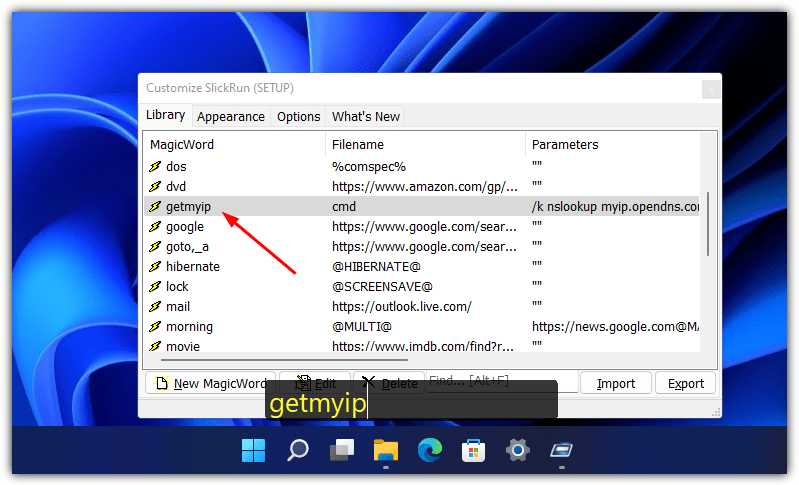Screen dimensions: 799x485
Task: Click the Delete button
Action: pyautogui.click(x=389, y=383)
